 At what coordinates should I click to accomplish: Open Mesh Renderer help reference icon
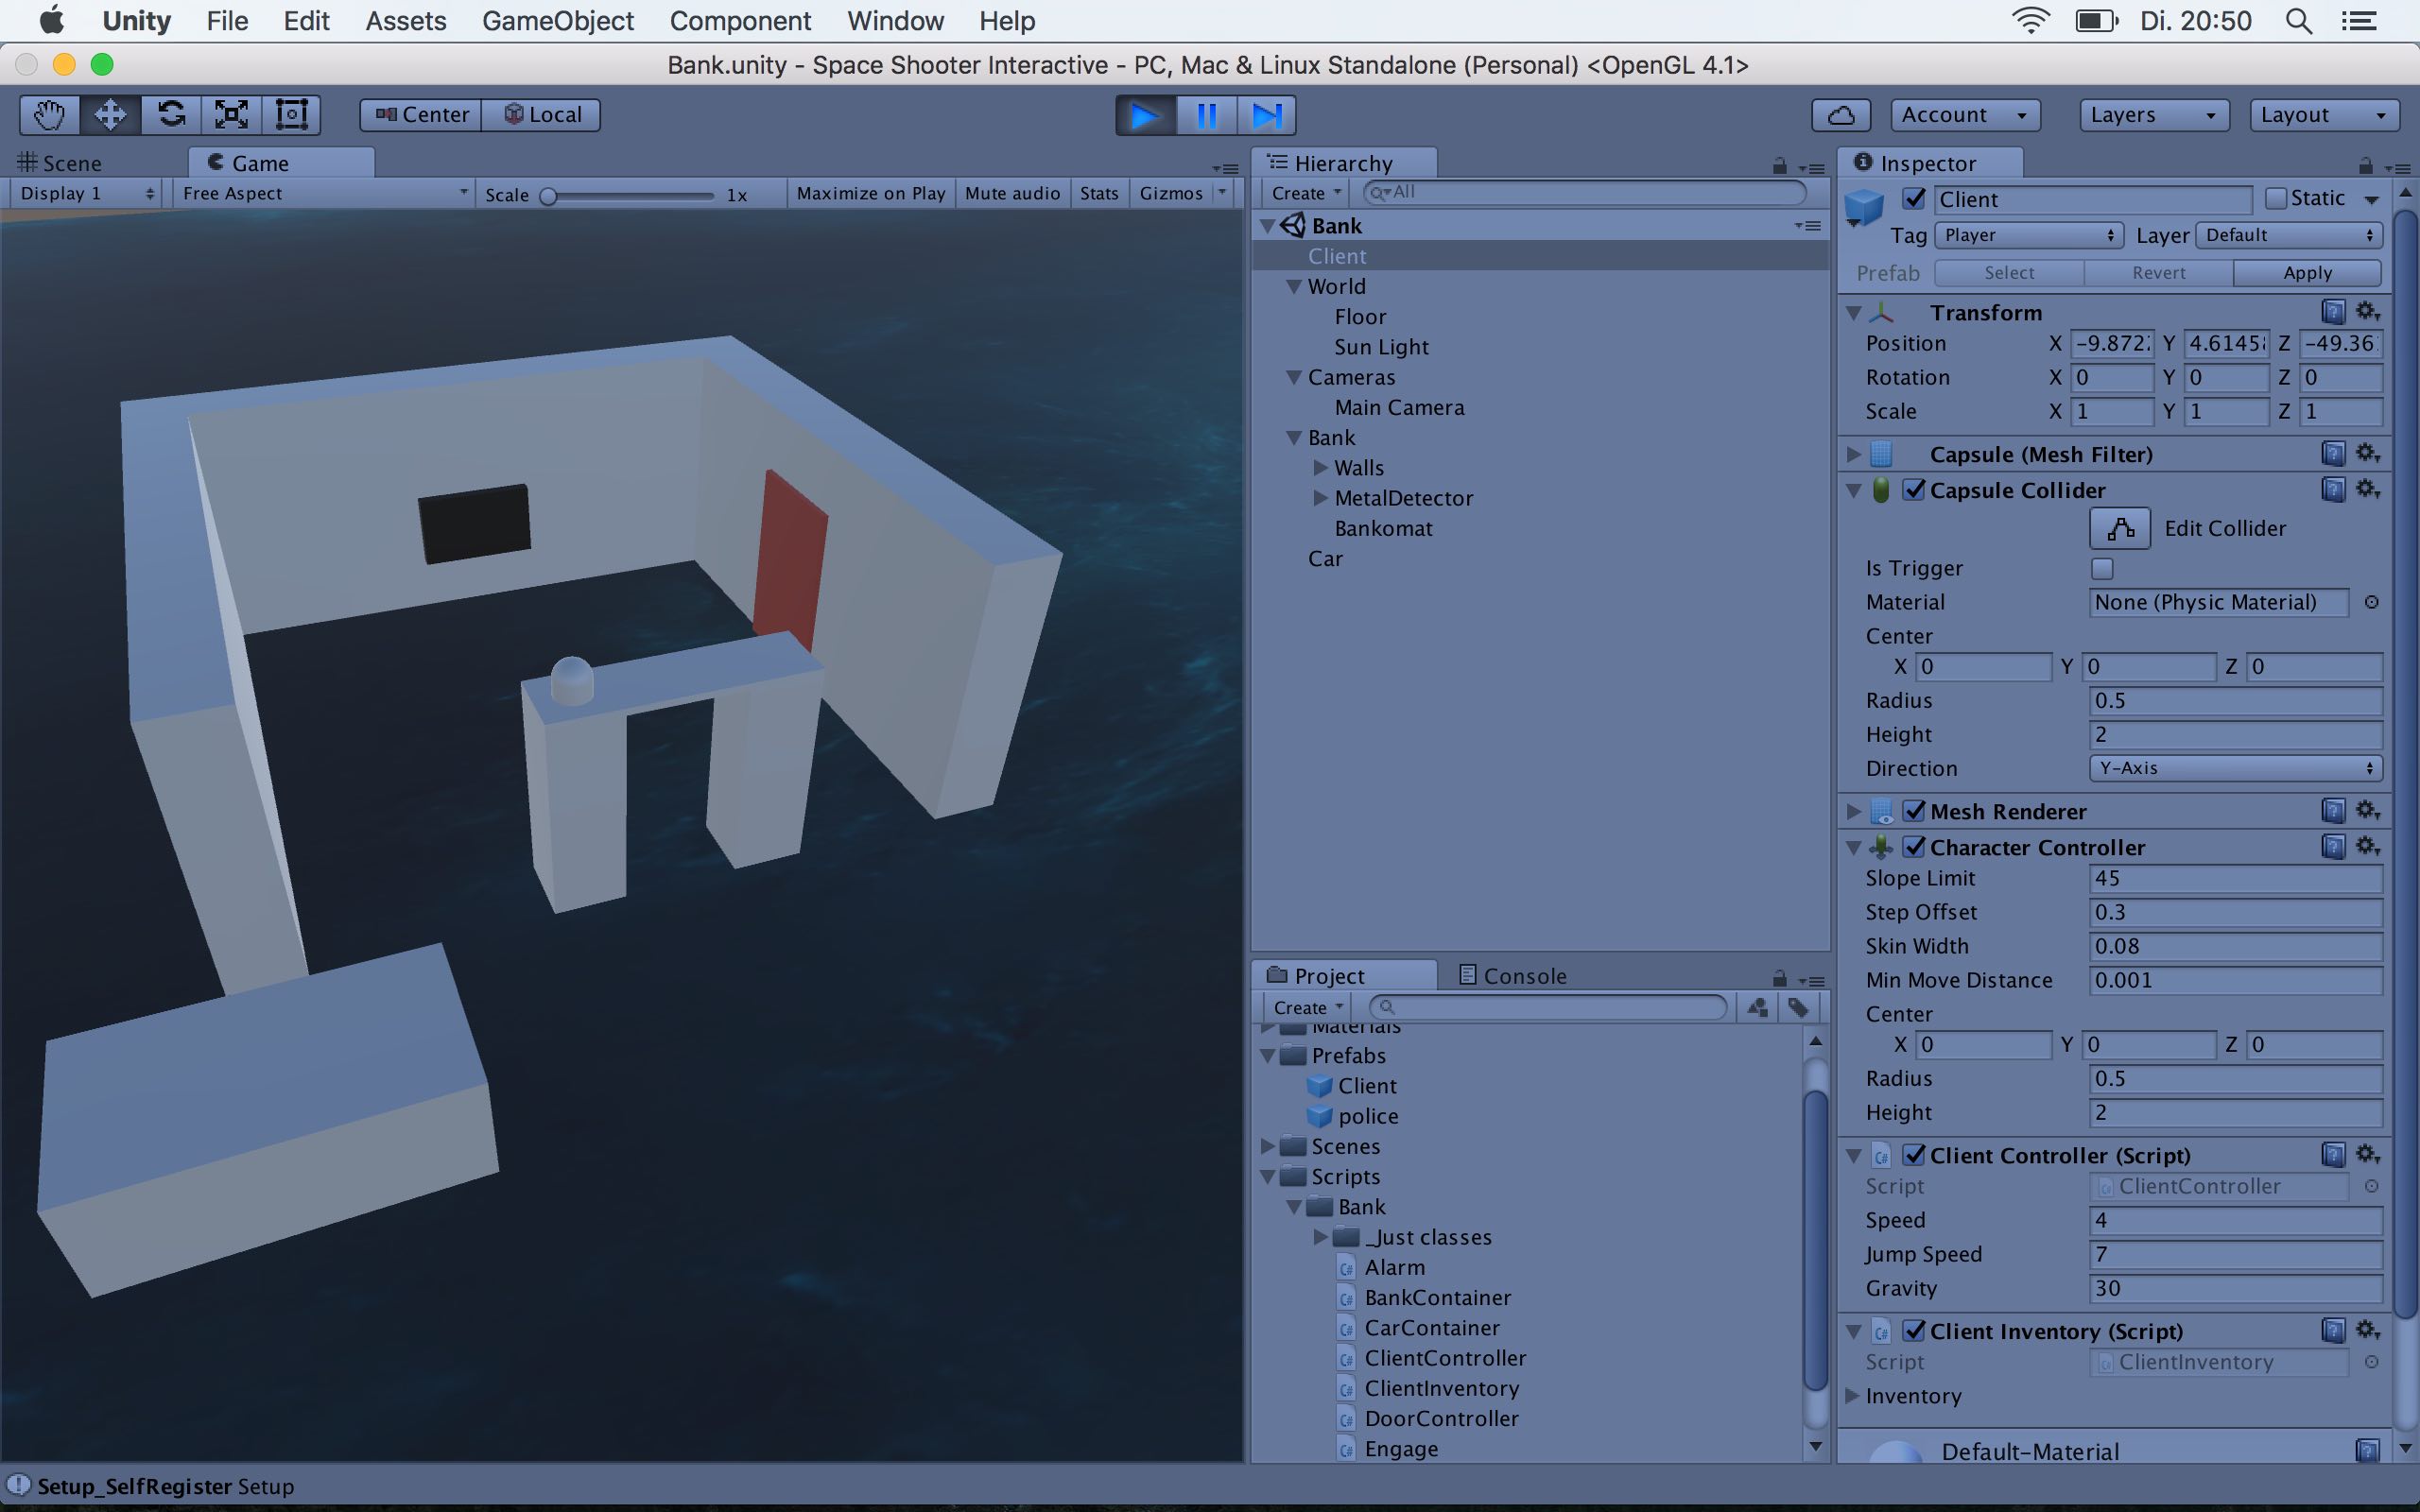pos(2333,811)
